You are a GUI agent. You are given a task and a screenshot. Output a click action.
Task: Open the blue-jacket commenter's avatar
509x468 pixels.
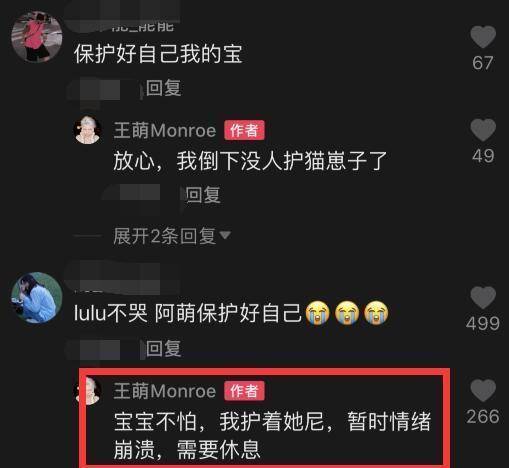coord(37,298)
